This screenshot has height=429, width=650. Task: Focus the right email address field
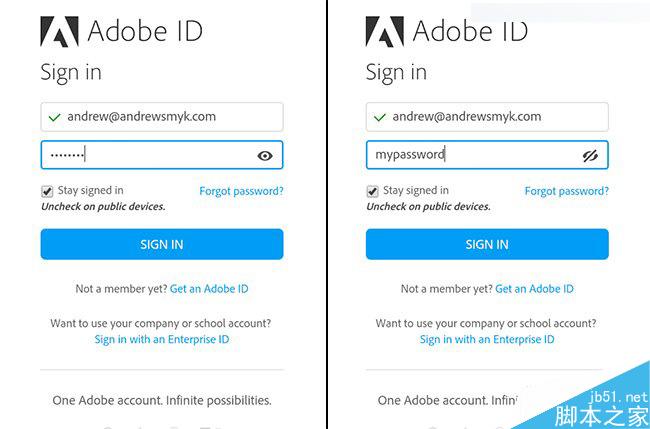point(495,117)
